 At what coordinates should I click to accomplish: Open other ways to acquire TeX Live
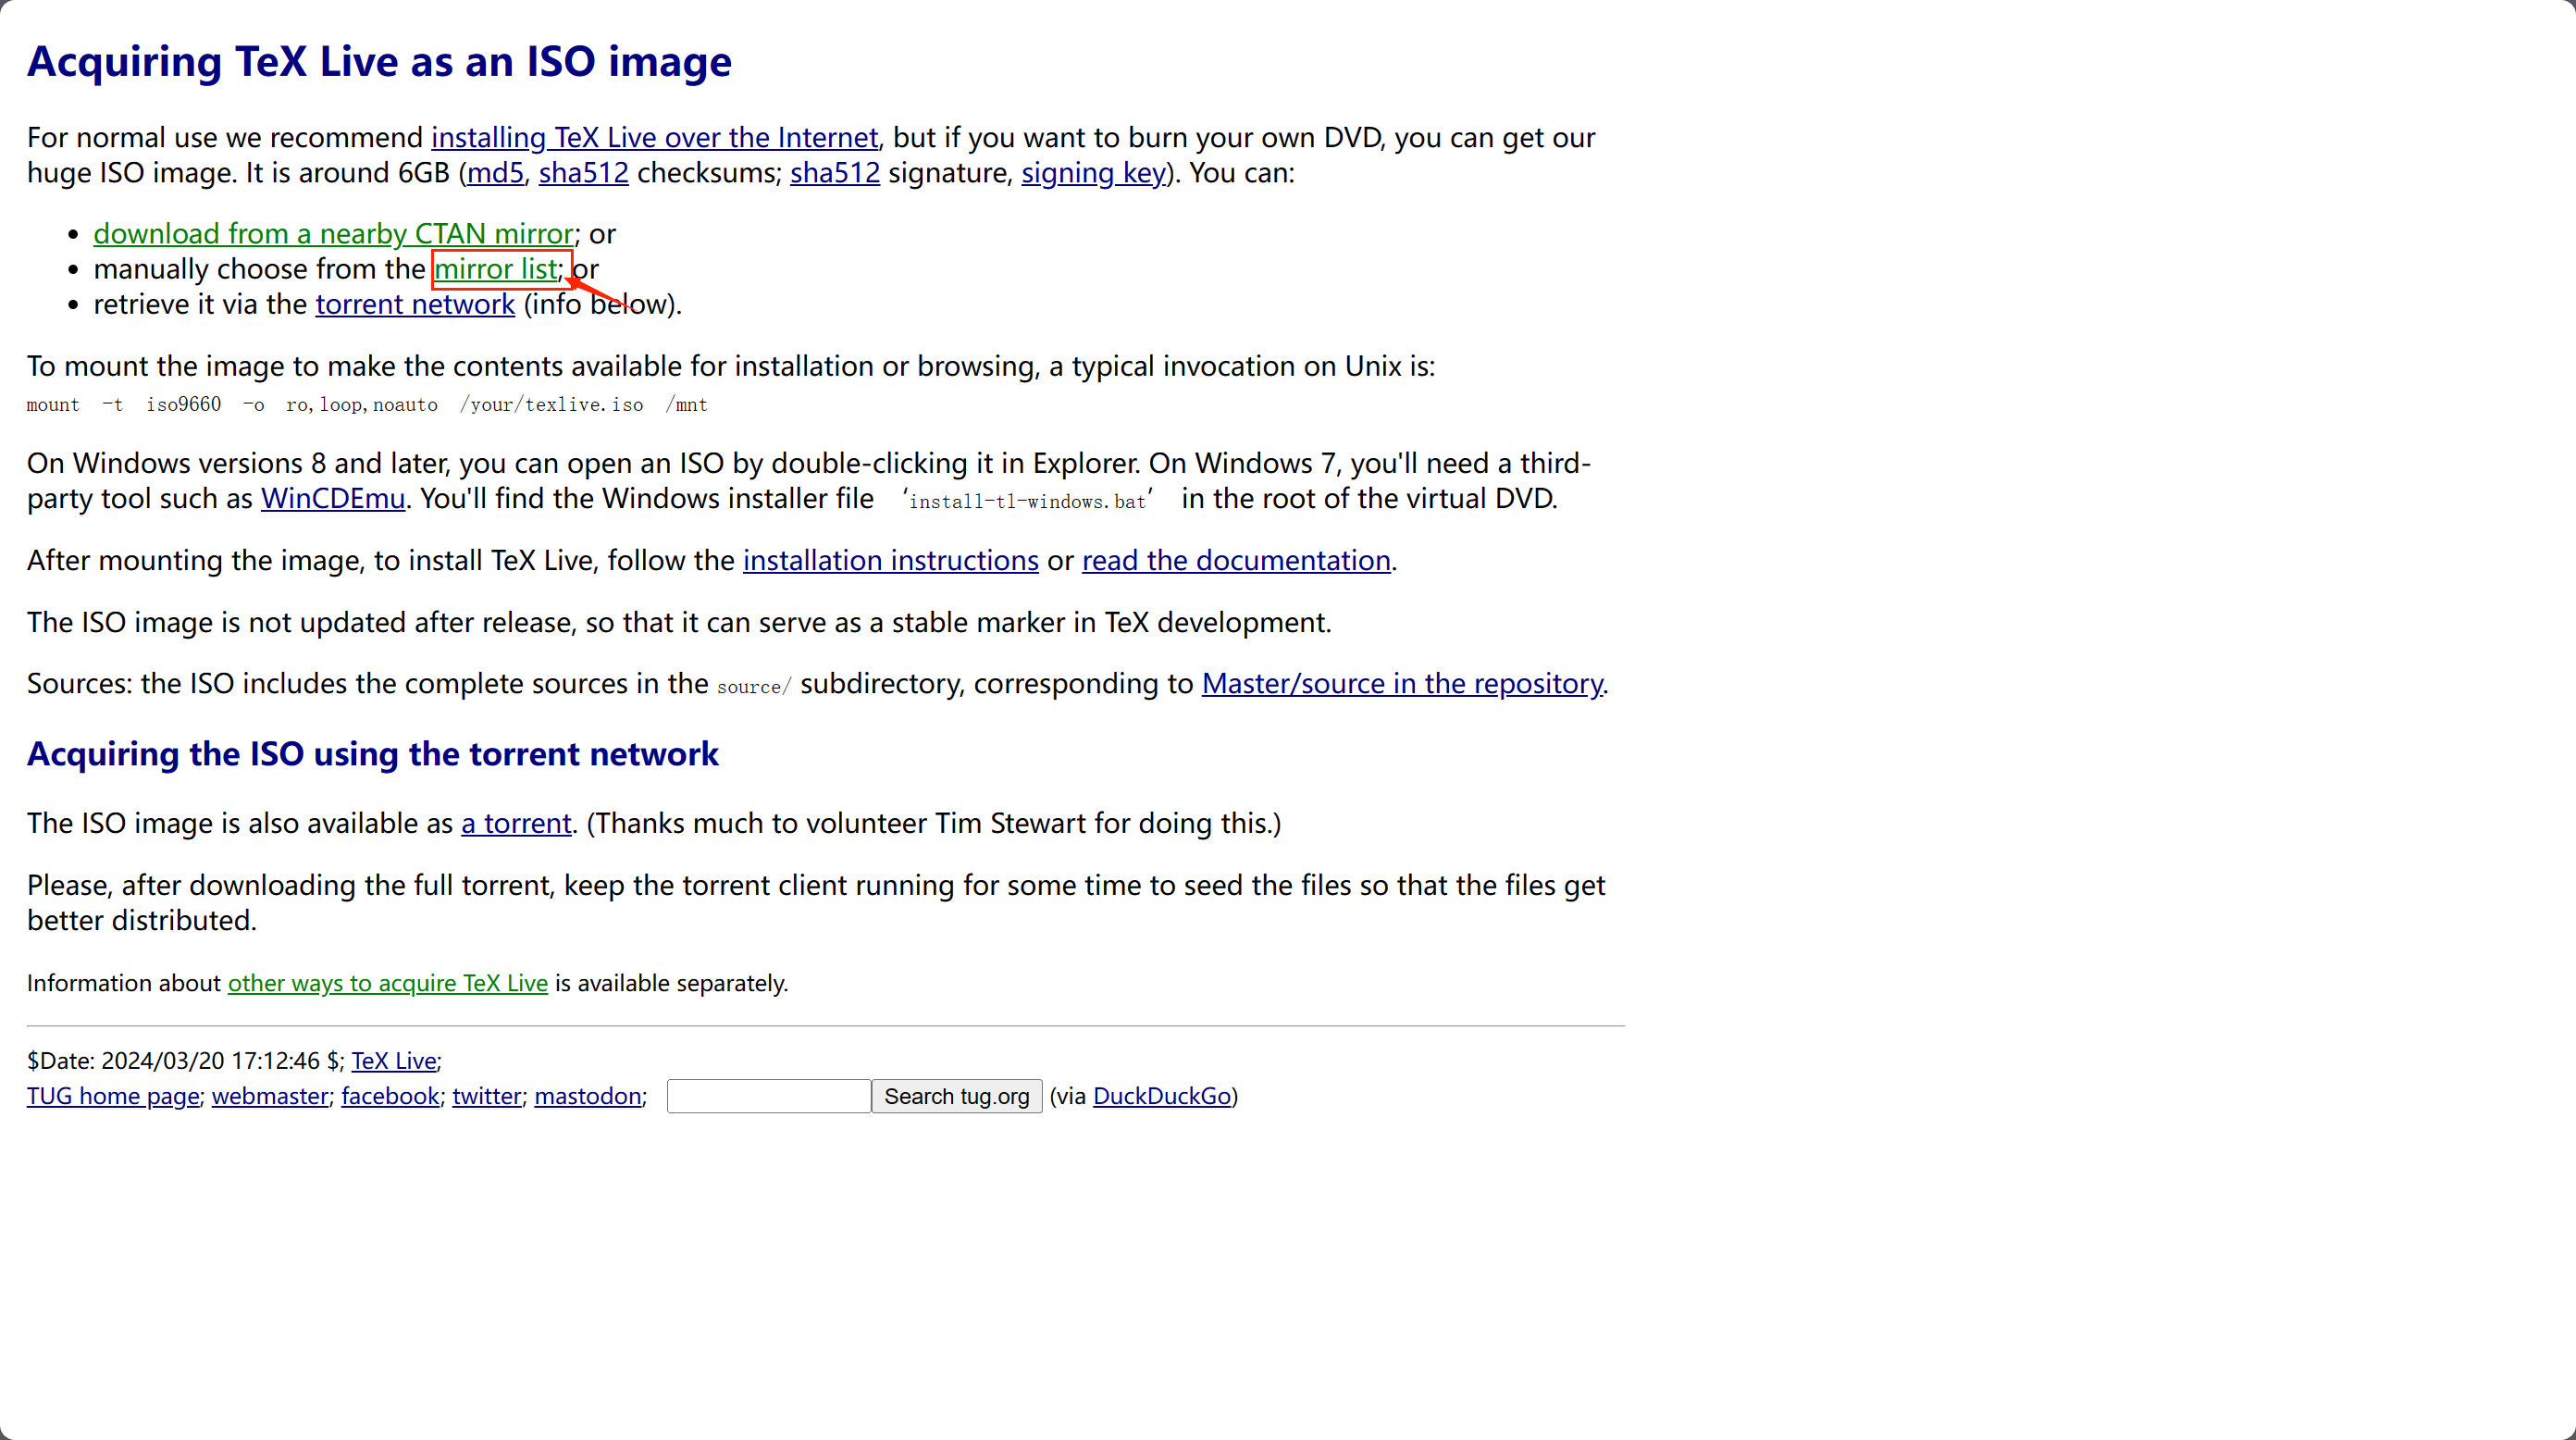pos(387,983)
